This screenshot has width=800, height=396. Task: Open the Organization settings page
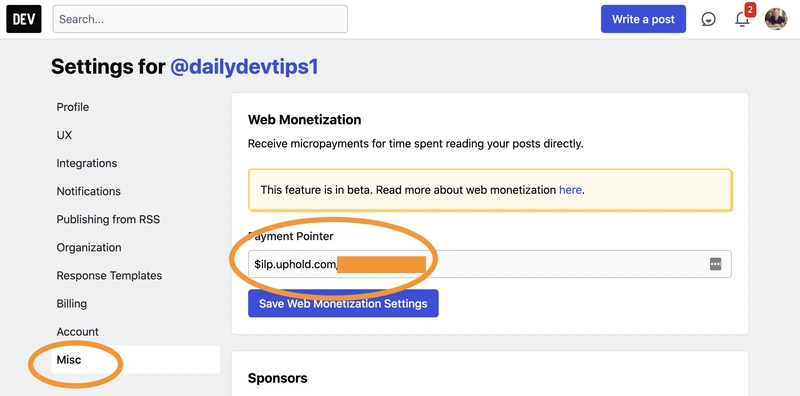point(89,248)
